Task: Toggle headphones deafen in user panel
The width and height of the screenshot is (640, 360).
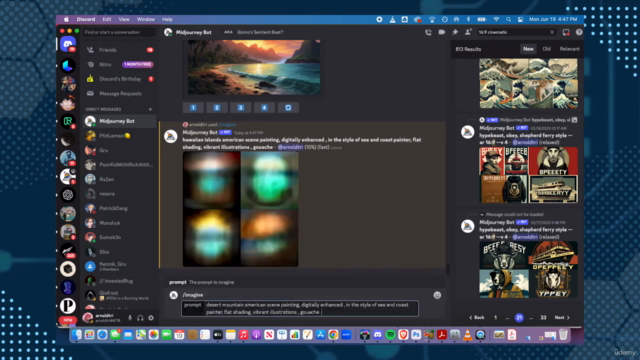Action: [x=140, y=318]
